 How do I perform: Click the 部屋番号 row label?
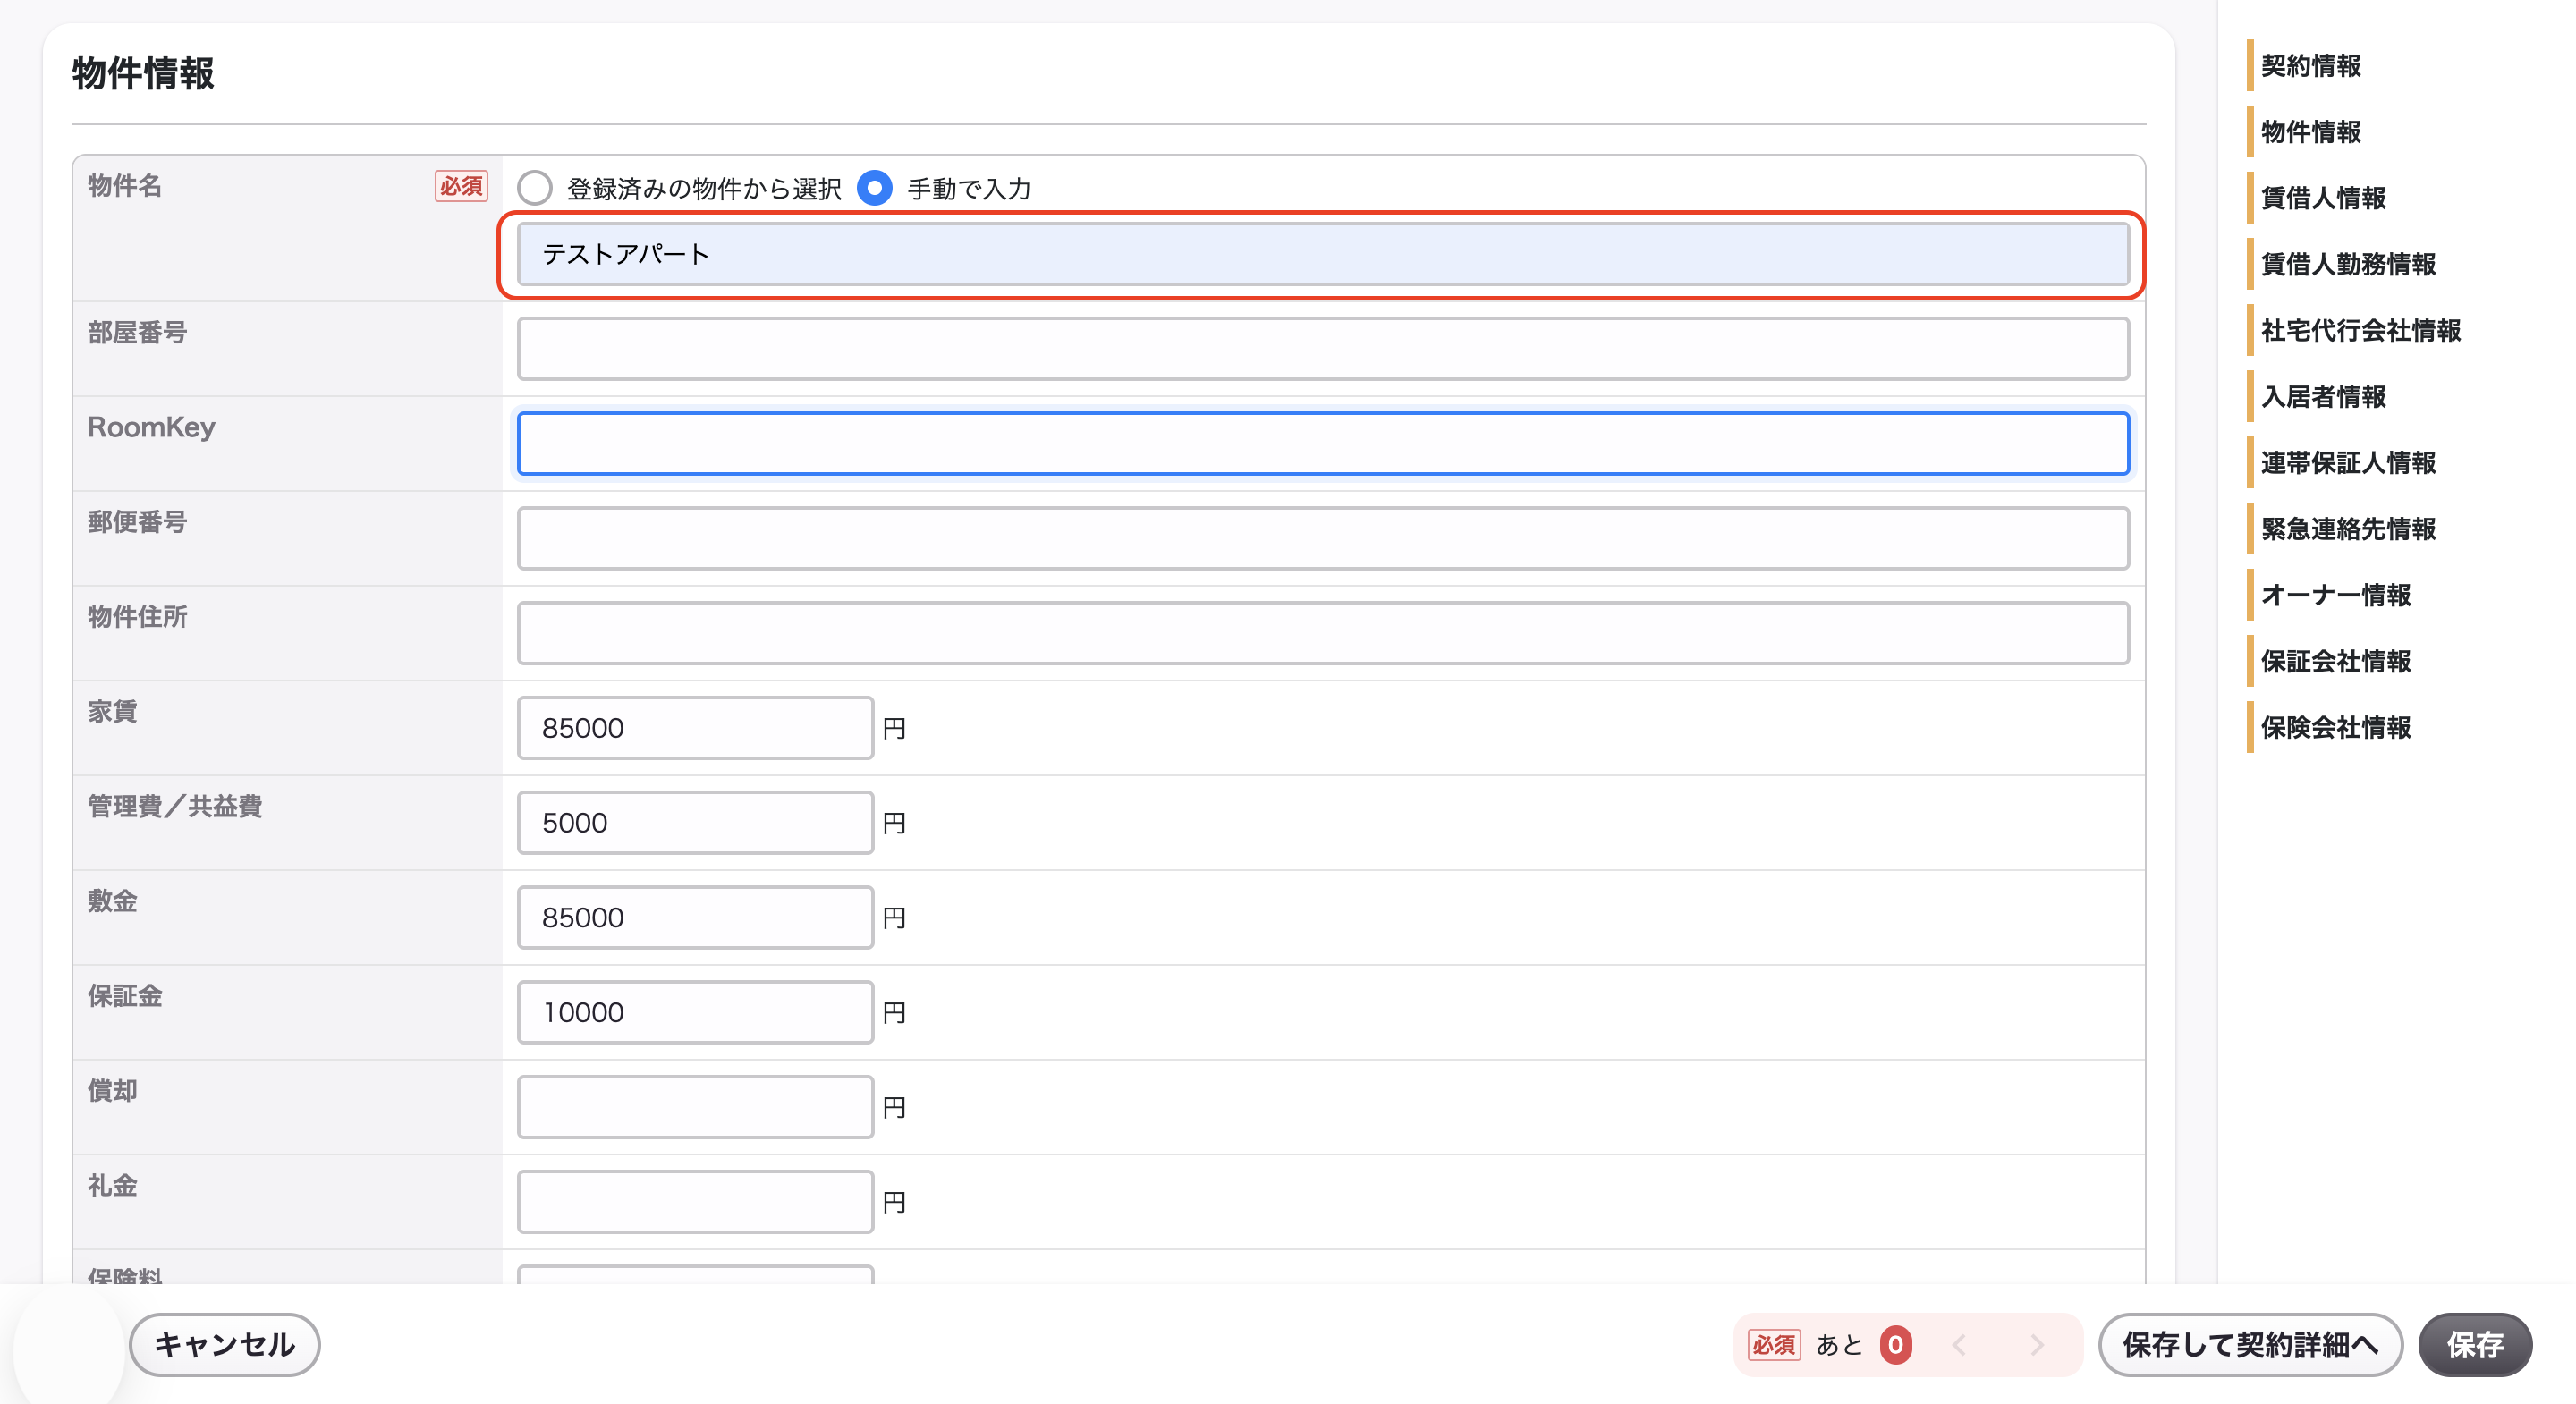click(x=137, y=332)
